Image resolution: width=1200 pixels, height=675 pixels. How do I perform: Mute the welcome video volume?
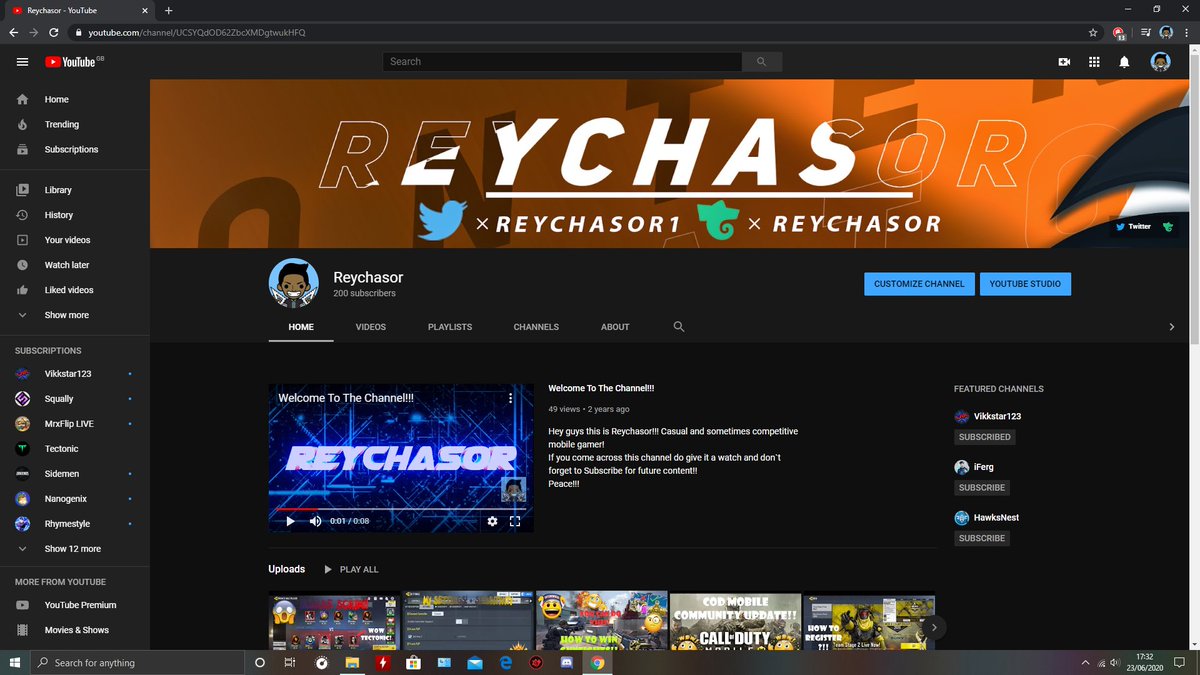pos(316,521)
